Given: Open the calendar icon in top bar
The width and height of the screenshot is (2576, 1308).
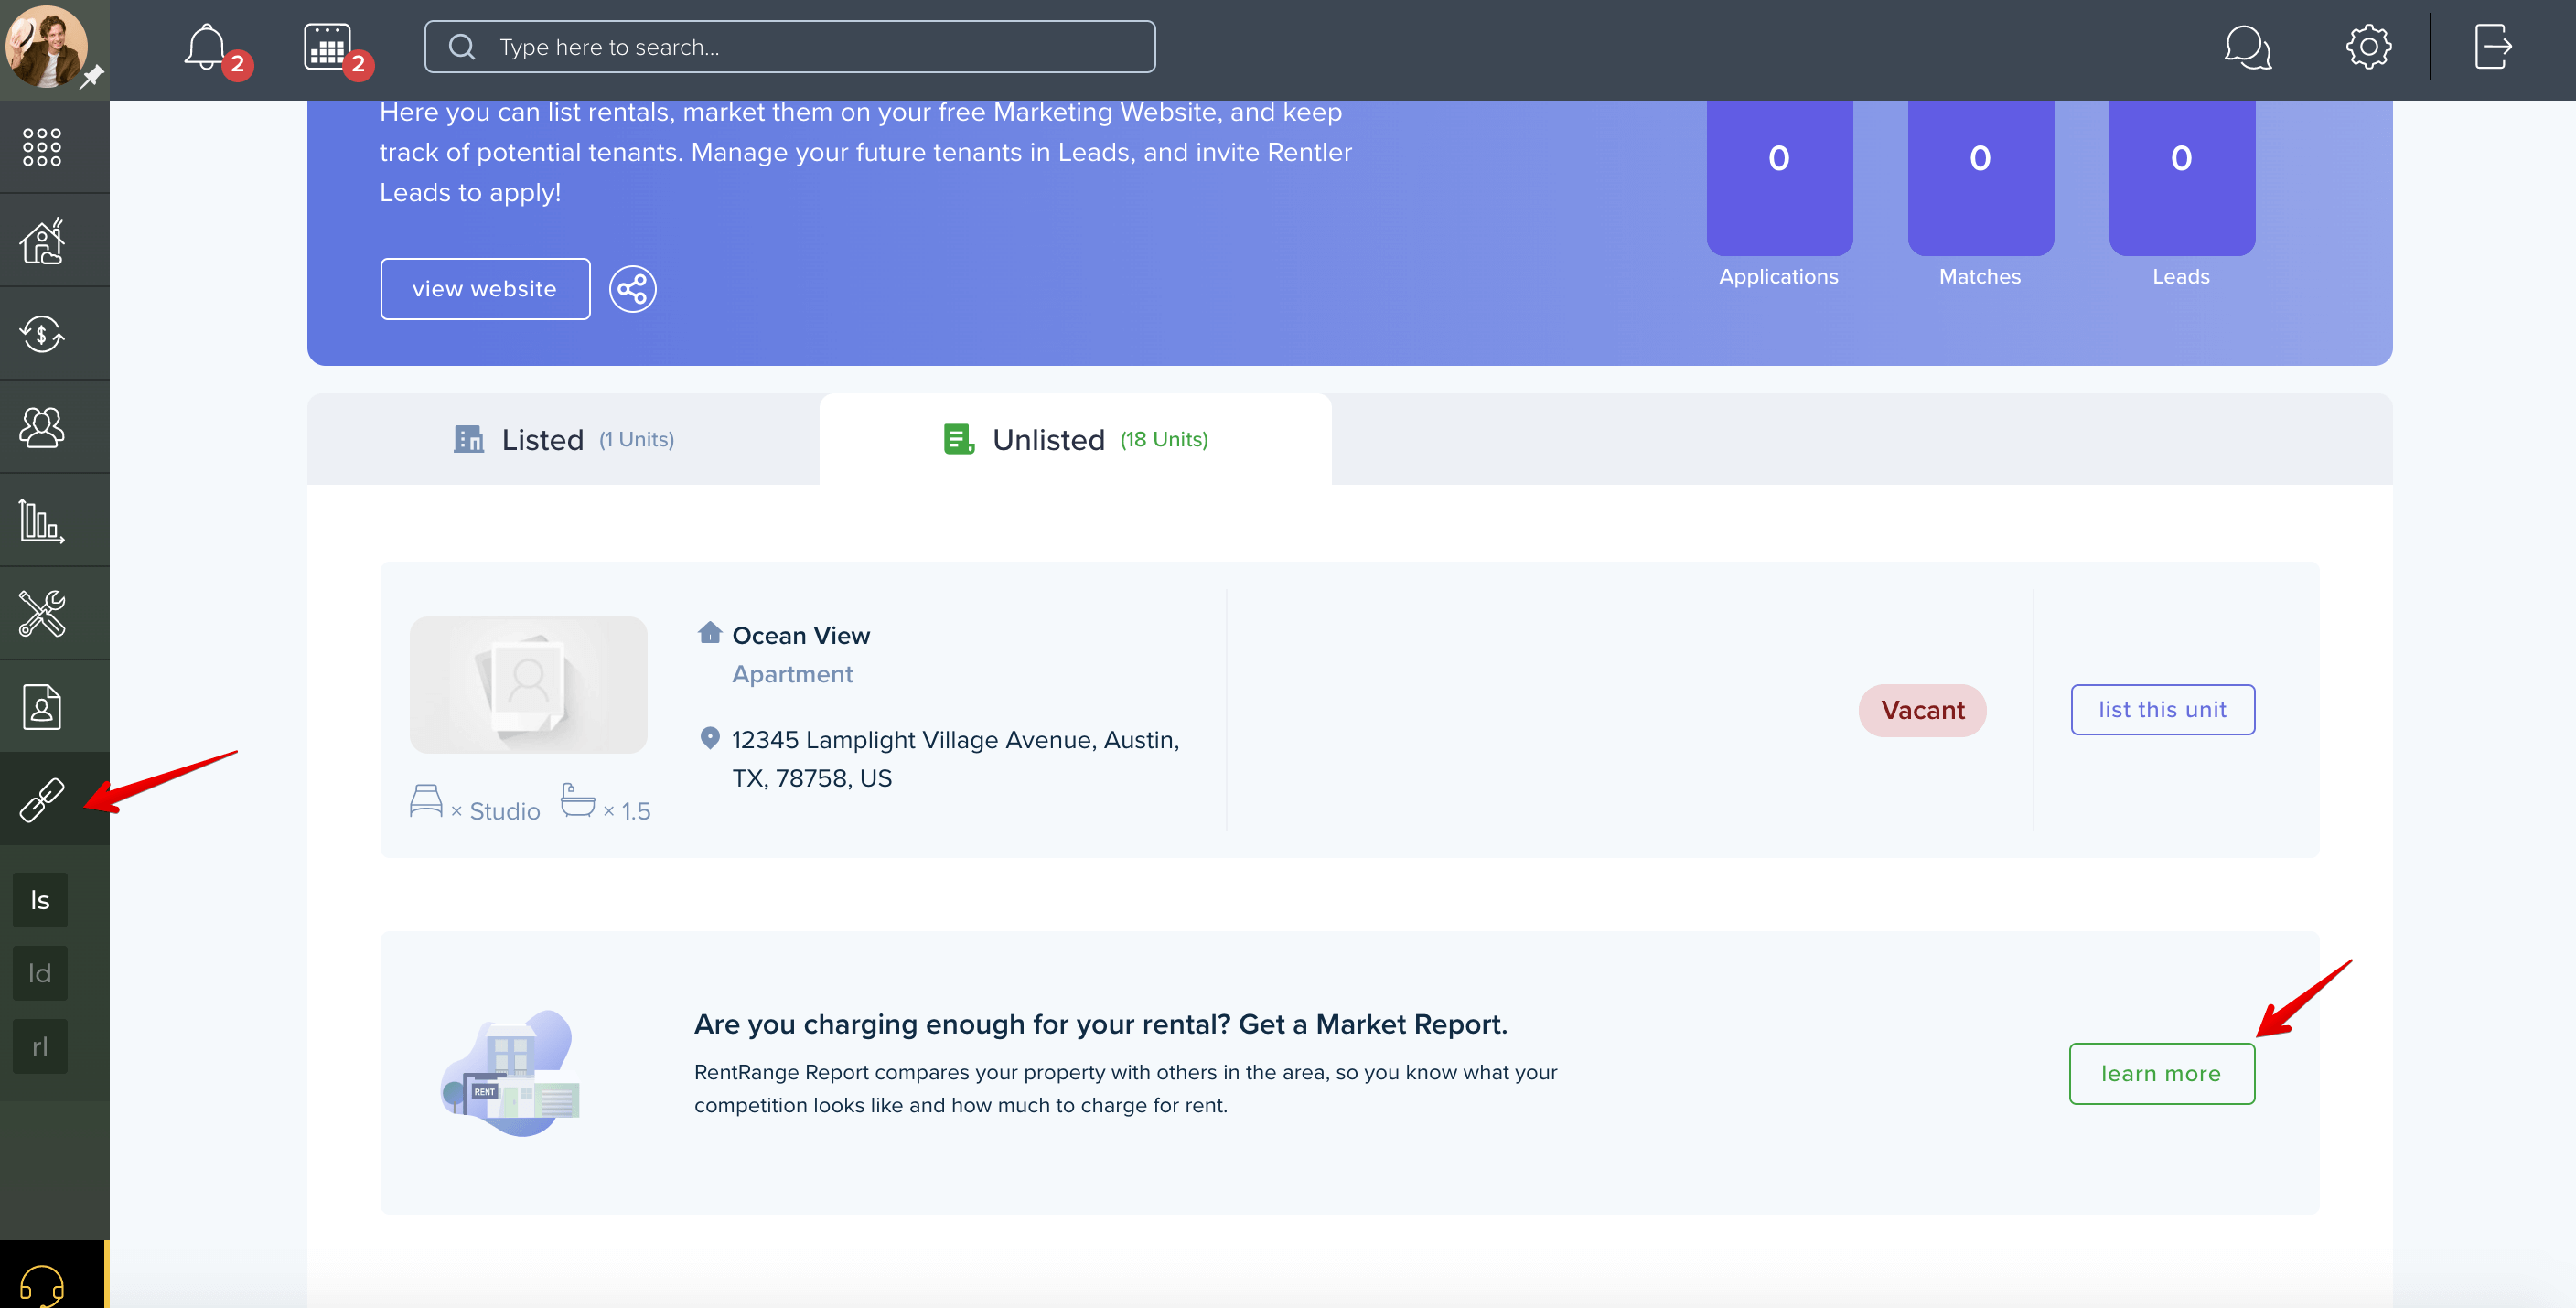Looking at the screenshot, I should pos(327,47).
